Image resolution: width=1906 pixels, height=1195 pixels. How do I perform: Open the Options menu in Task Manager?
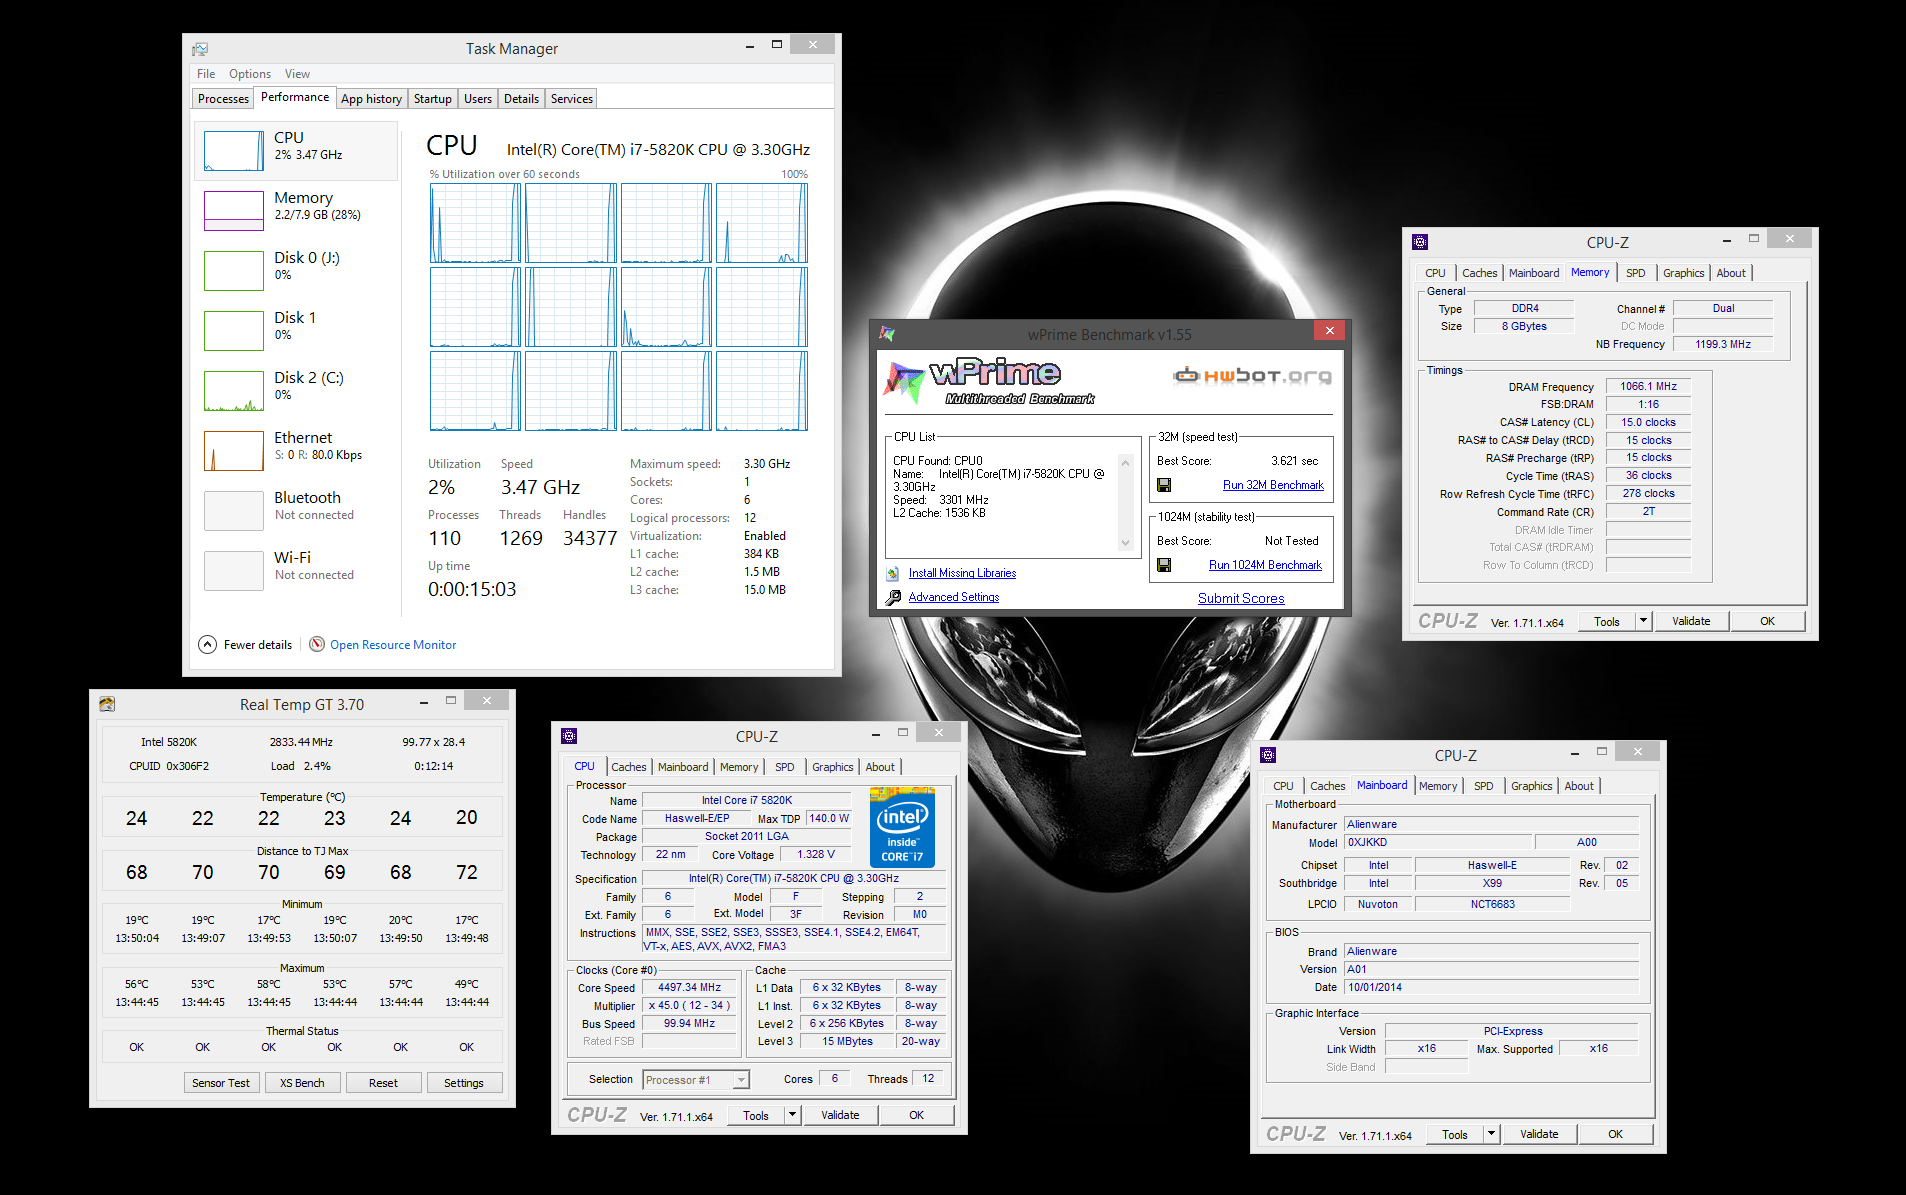click(250, 74)
